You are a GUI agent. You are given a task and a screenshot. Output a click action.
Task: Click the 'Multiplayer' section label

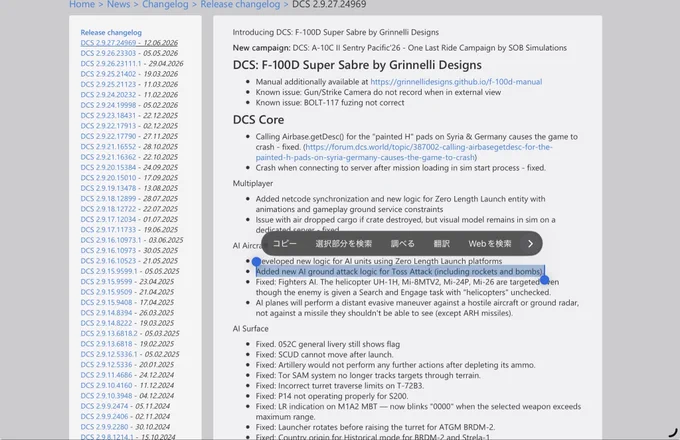(x=253, y=183)
